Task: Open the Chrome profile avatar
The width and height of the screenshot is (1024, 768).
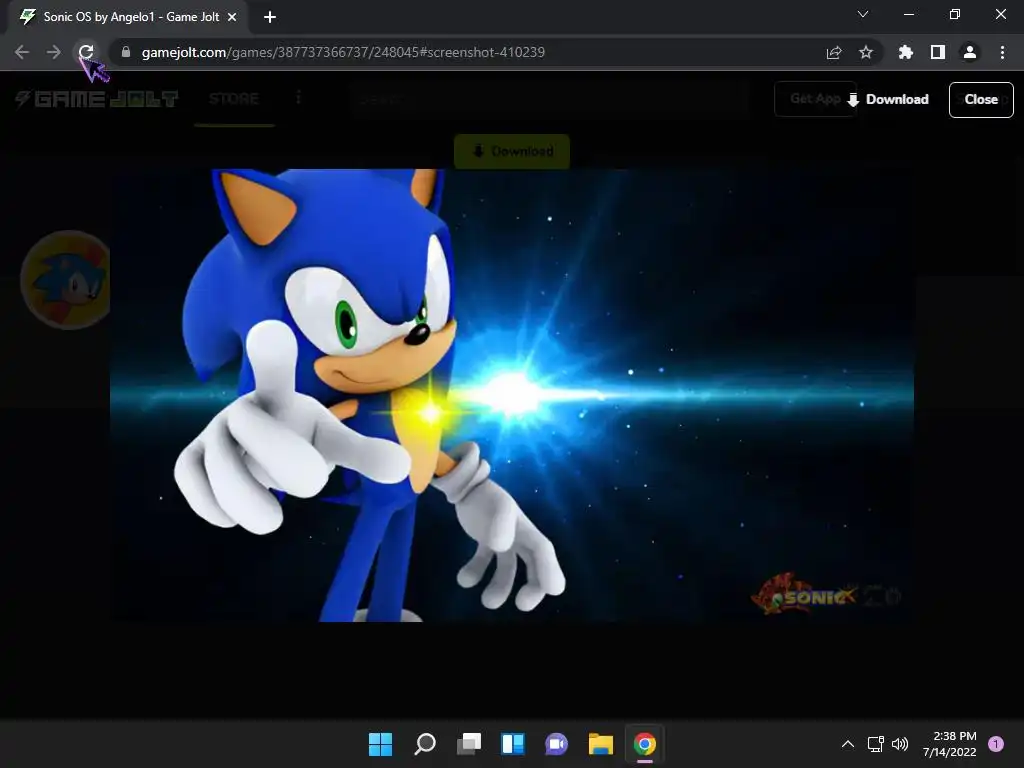Action: [970, 52]
